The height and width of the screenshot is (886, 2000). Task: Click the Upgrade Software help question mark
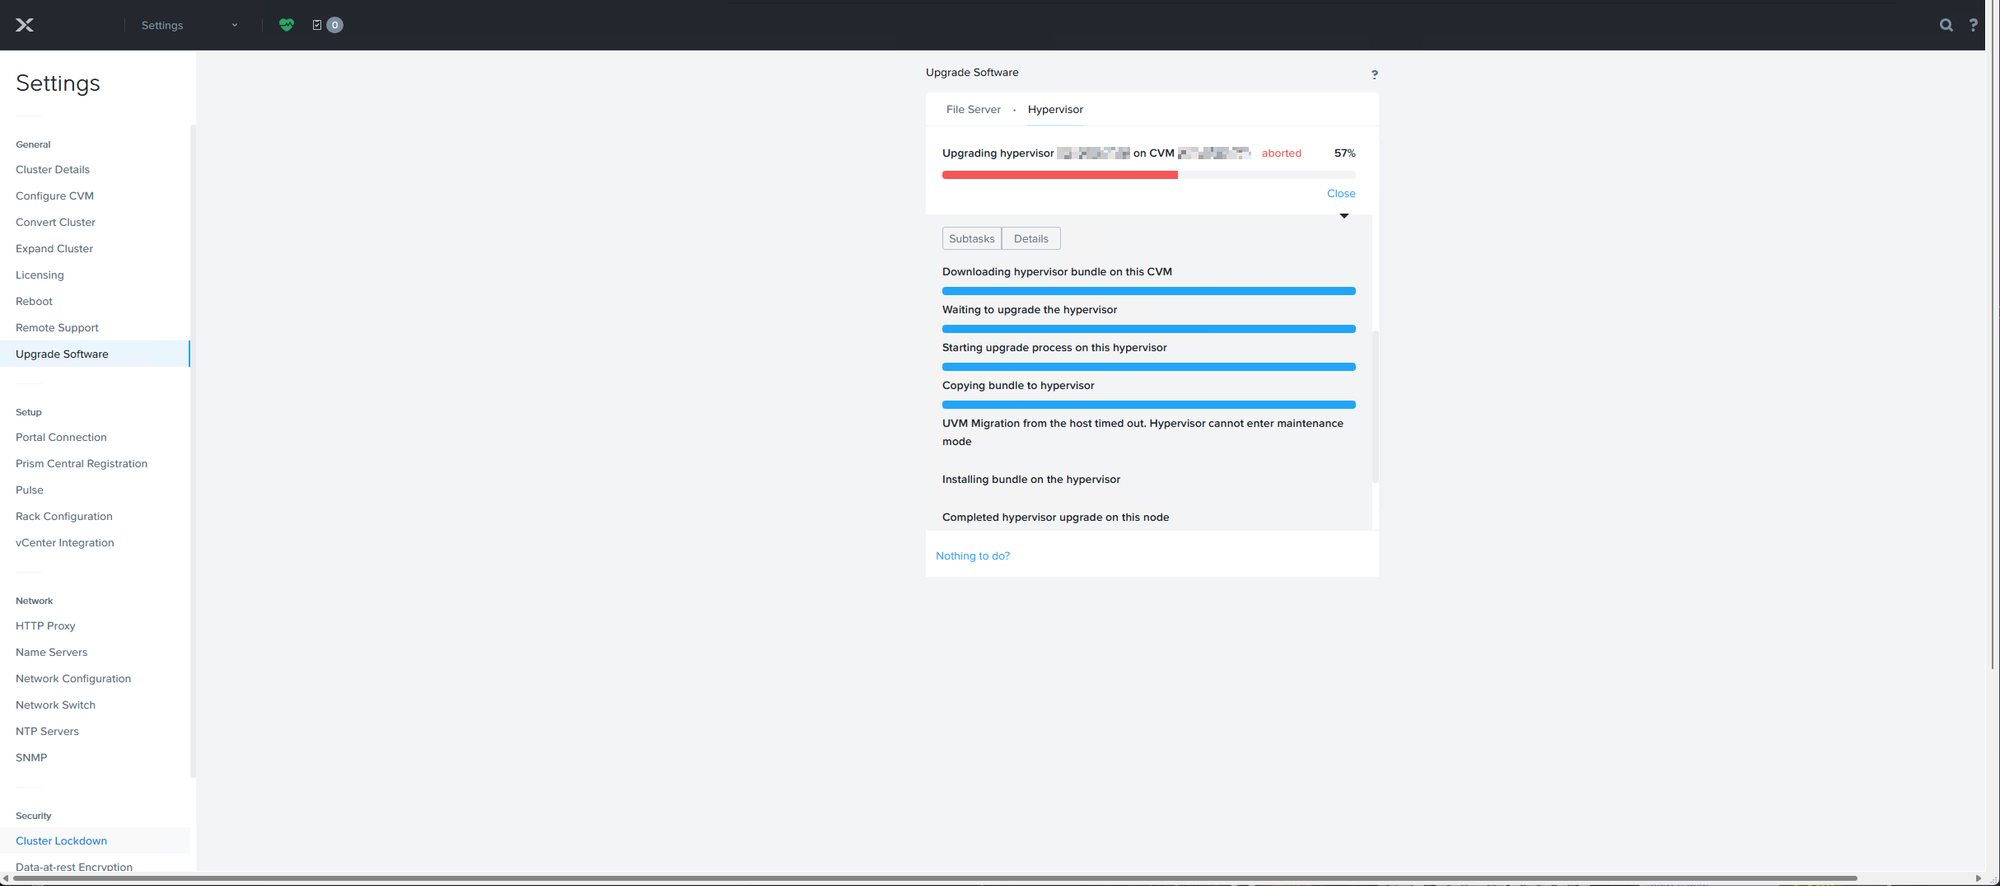click(x=1374, y=74)
